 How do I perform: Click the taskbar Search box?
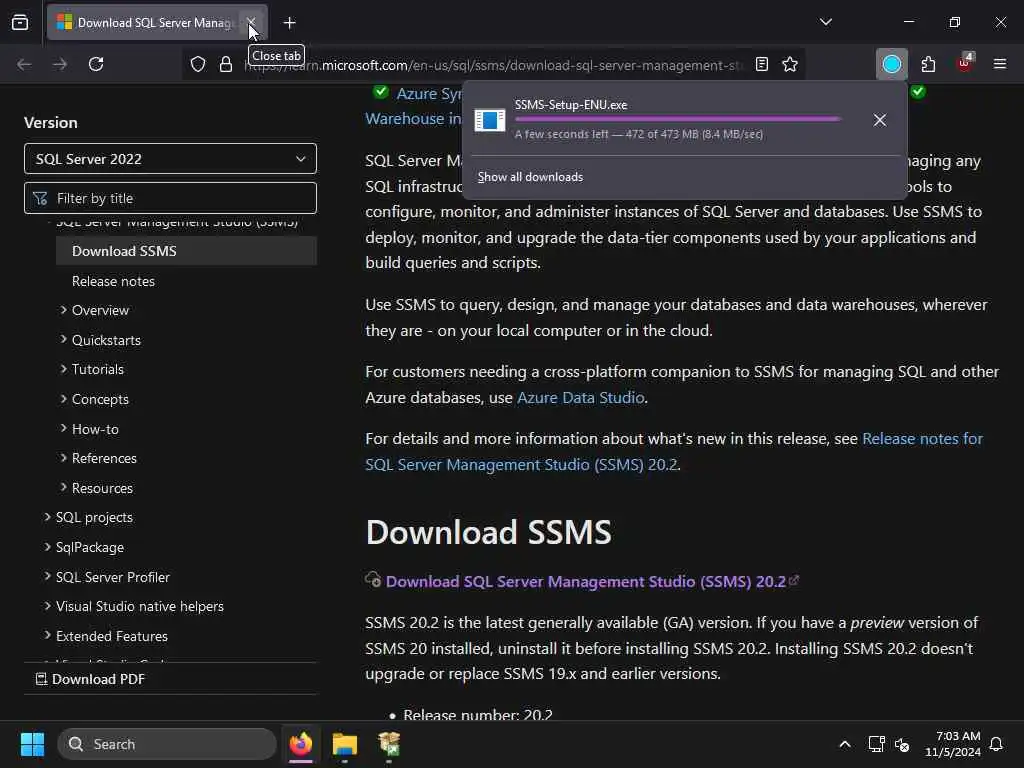tap(167, 744)
